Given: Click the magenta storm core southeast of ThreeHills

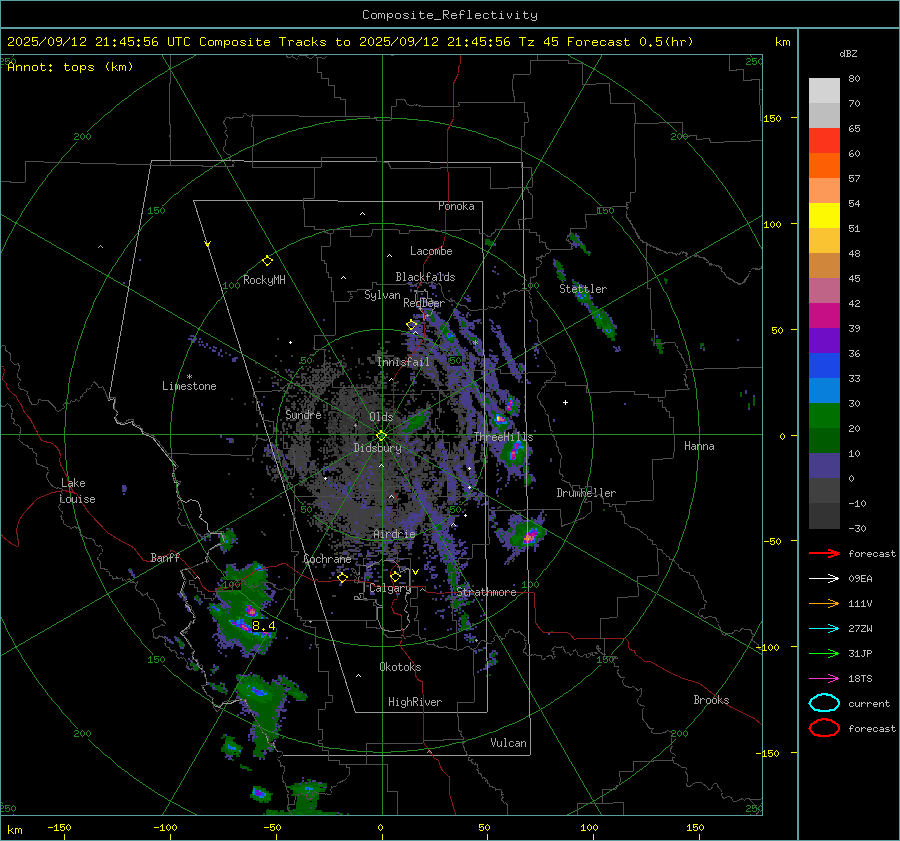Looking at the screenshot, I should point(515,451).
